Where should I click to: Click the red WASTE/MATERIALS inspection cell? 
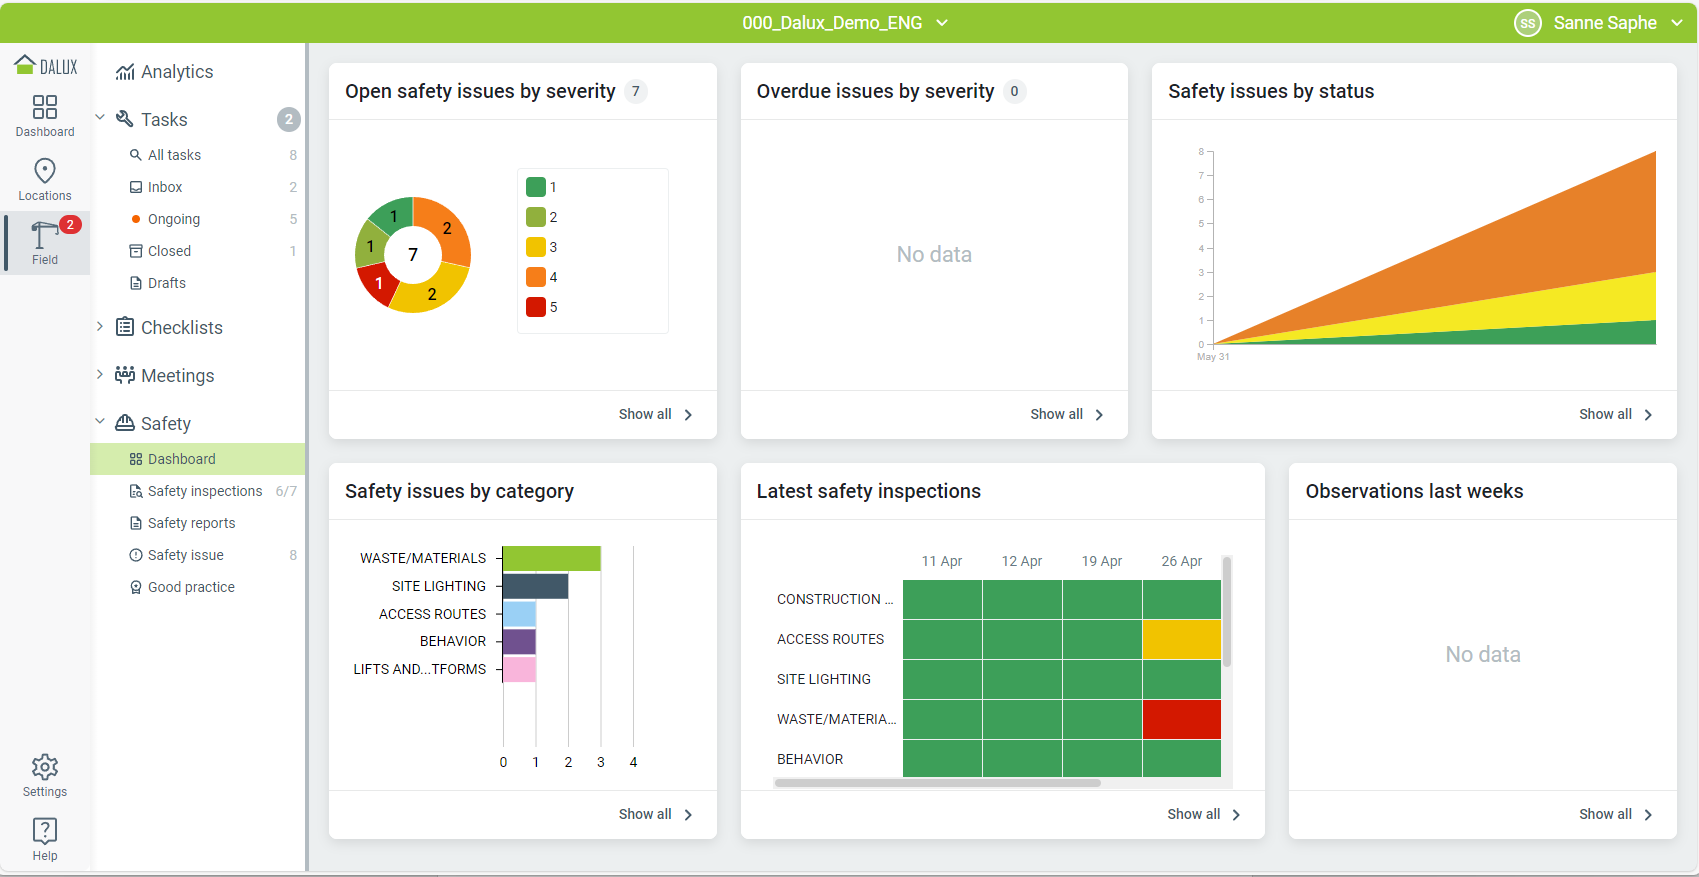[x=1181, y=719]
